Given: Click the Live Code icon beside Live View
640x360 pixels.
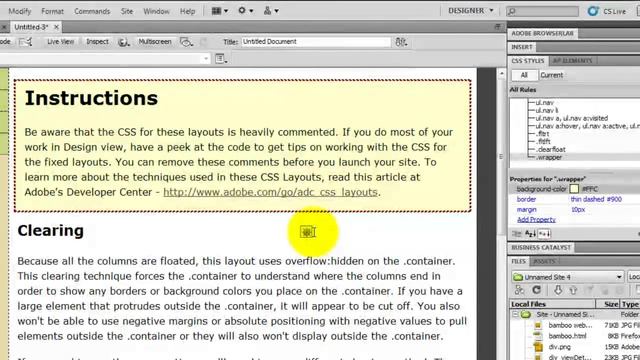Looking at the screenshot, I should [x=25, y=42].
